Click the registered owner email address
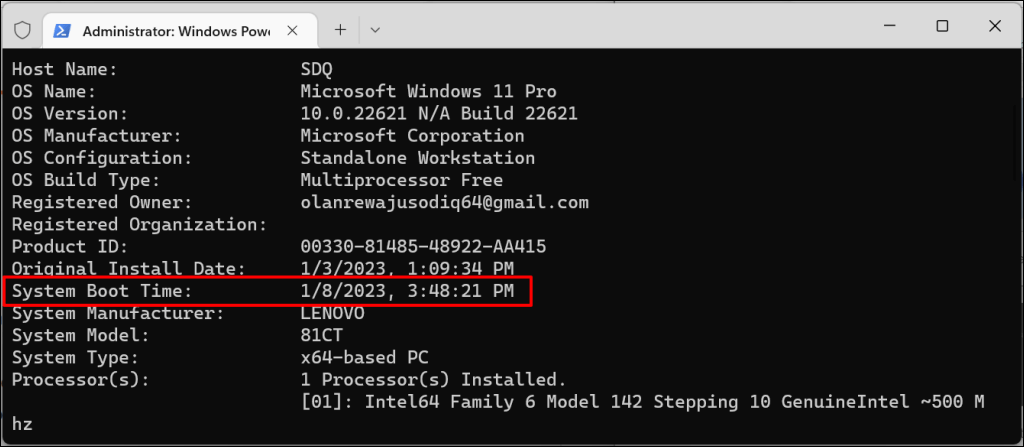Image resolution: width=1024 pixels, height=447 pixels. (444, 203)
